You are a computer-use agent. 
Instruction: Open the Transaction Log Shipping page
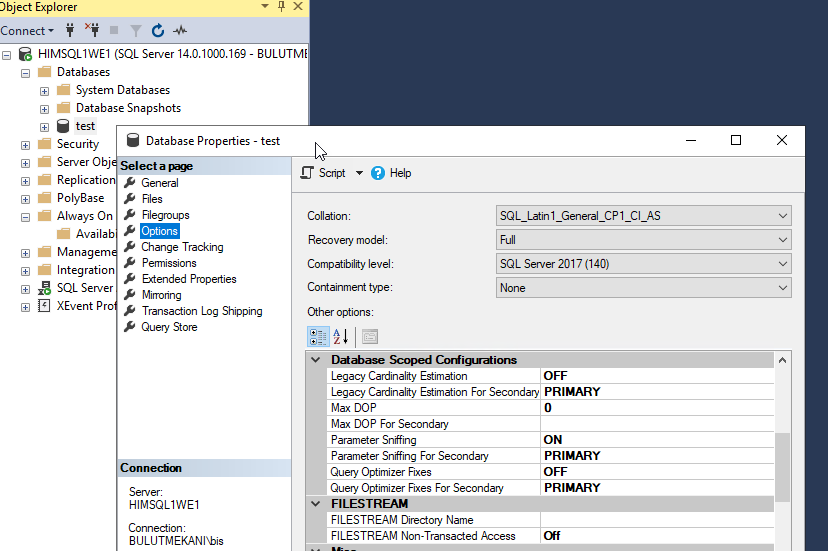[202, 311]
